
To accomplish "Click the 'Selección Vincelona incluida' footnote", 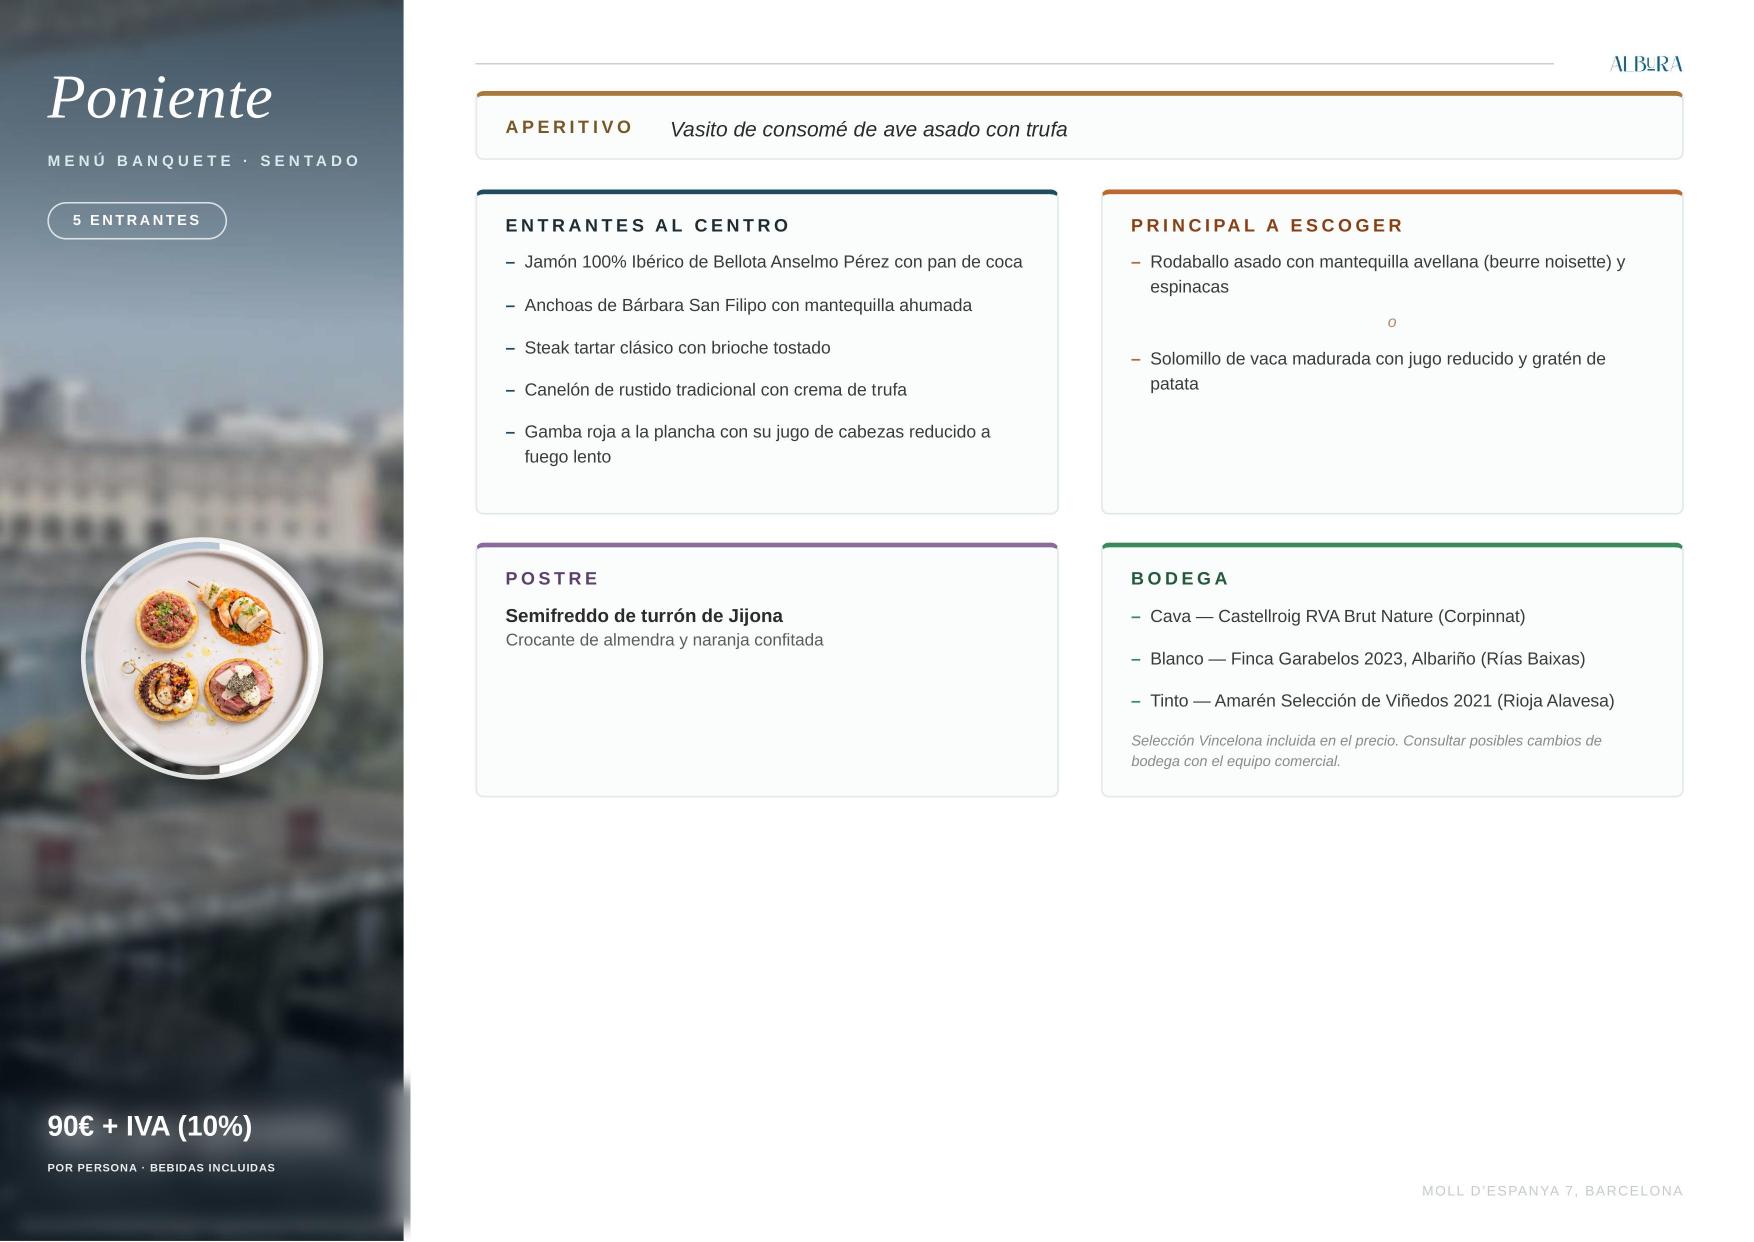I will pyautogui.click(x=1366, y=751).
